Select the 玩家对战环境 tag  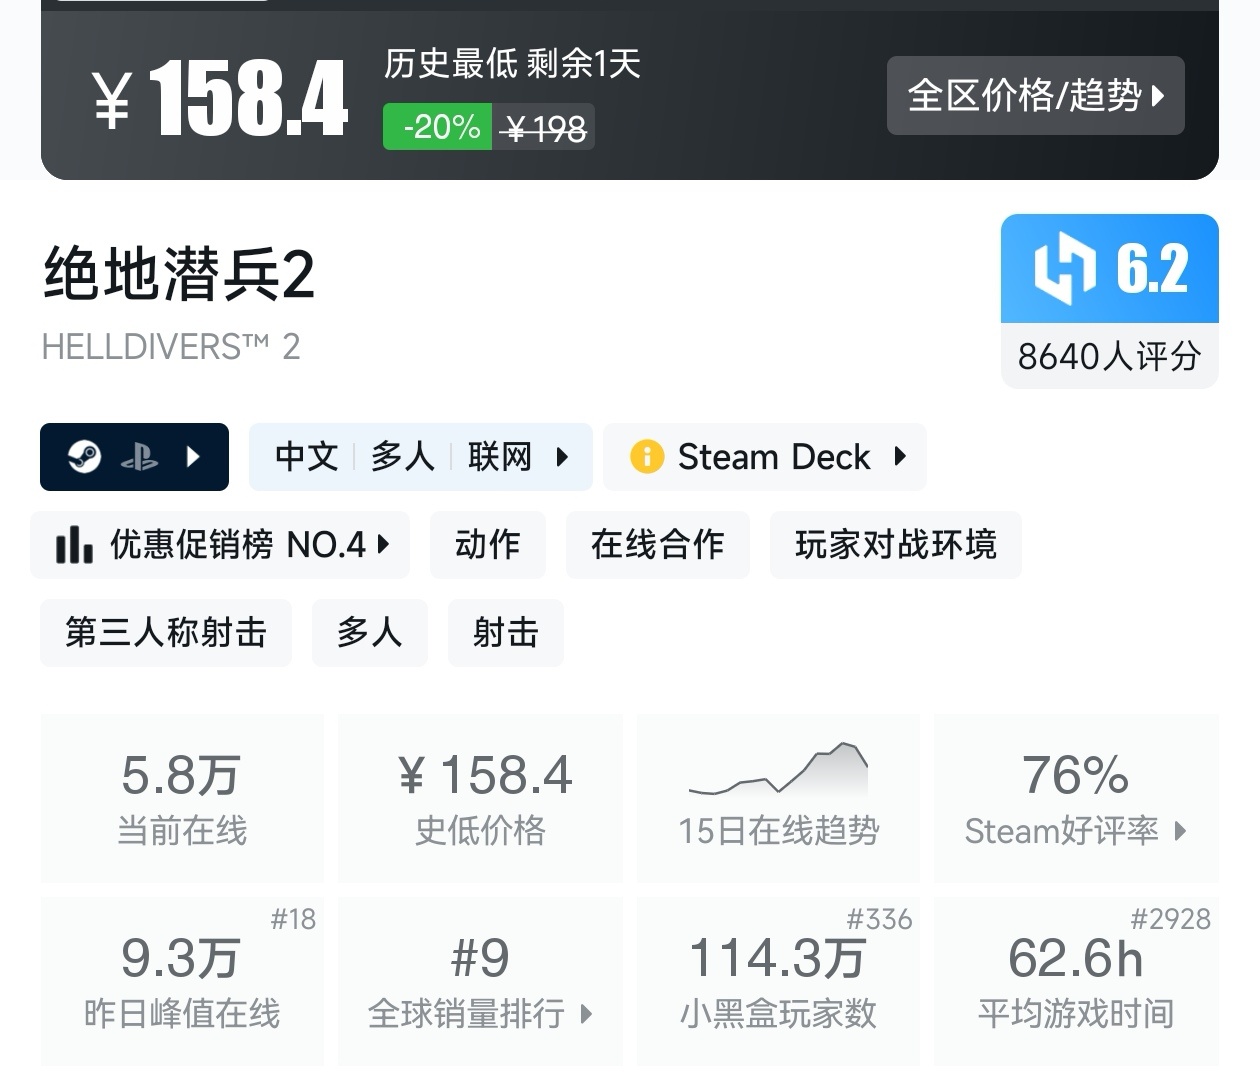(x=895, y=545)
